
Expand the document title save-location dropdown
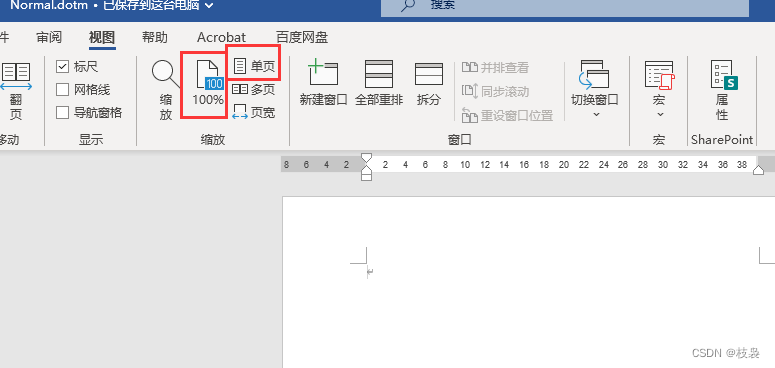point(209,6)
